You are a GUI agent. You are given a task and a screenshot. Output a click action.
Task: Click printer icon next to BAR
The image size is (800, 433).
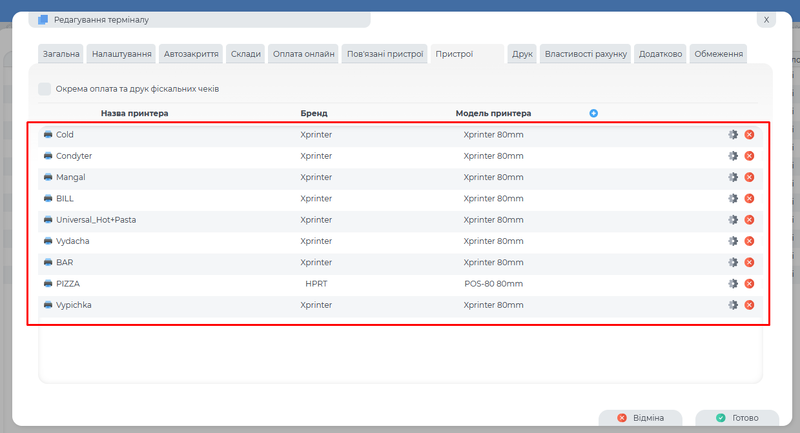47,262
